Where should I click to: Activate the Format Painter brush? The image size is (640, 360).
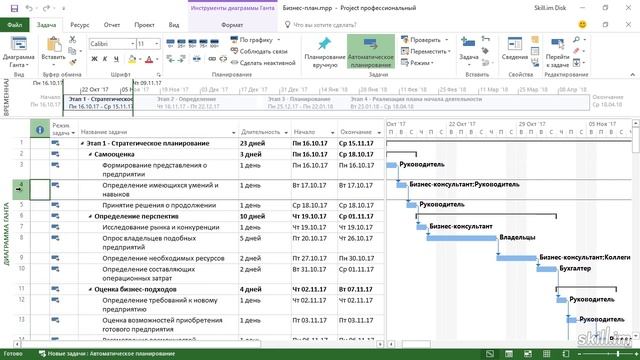pyautogui.click(x=73, y=62)
